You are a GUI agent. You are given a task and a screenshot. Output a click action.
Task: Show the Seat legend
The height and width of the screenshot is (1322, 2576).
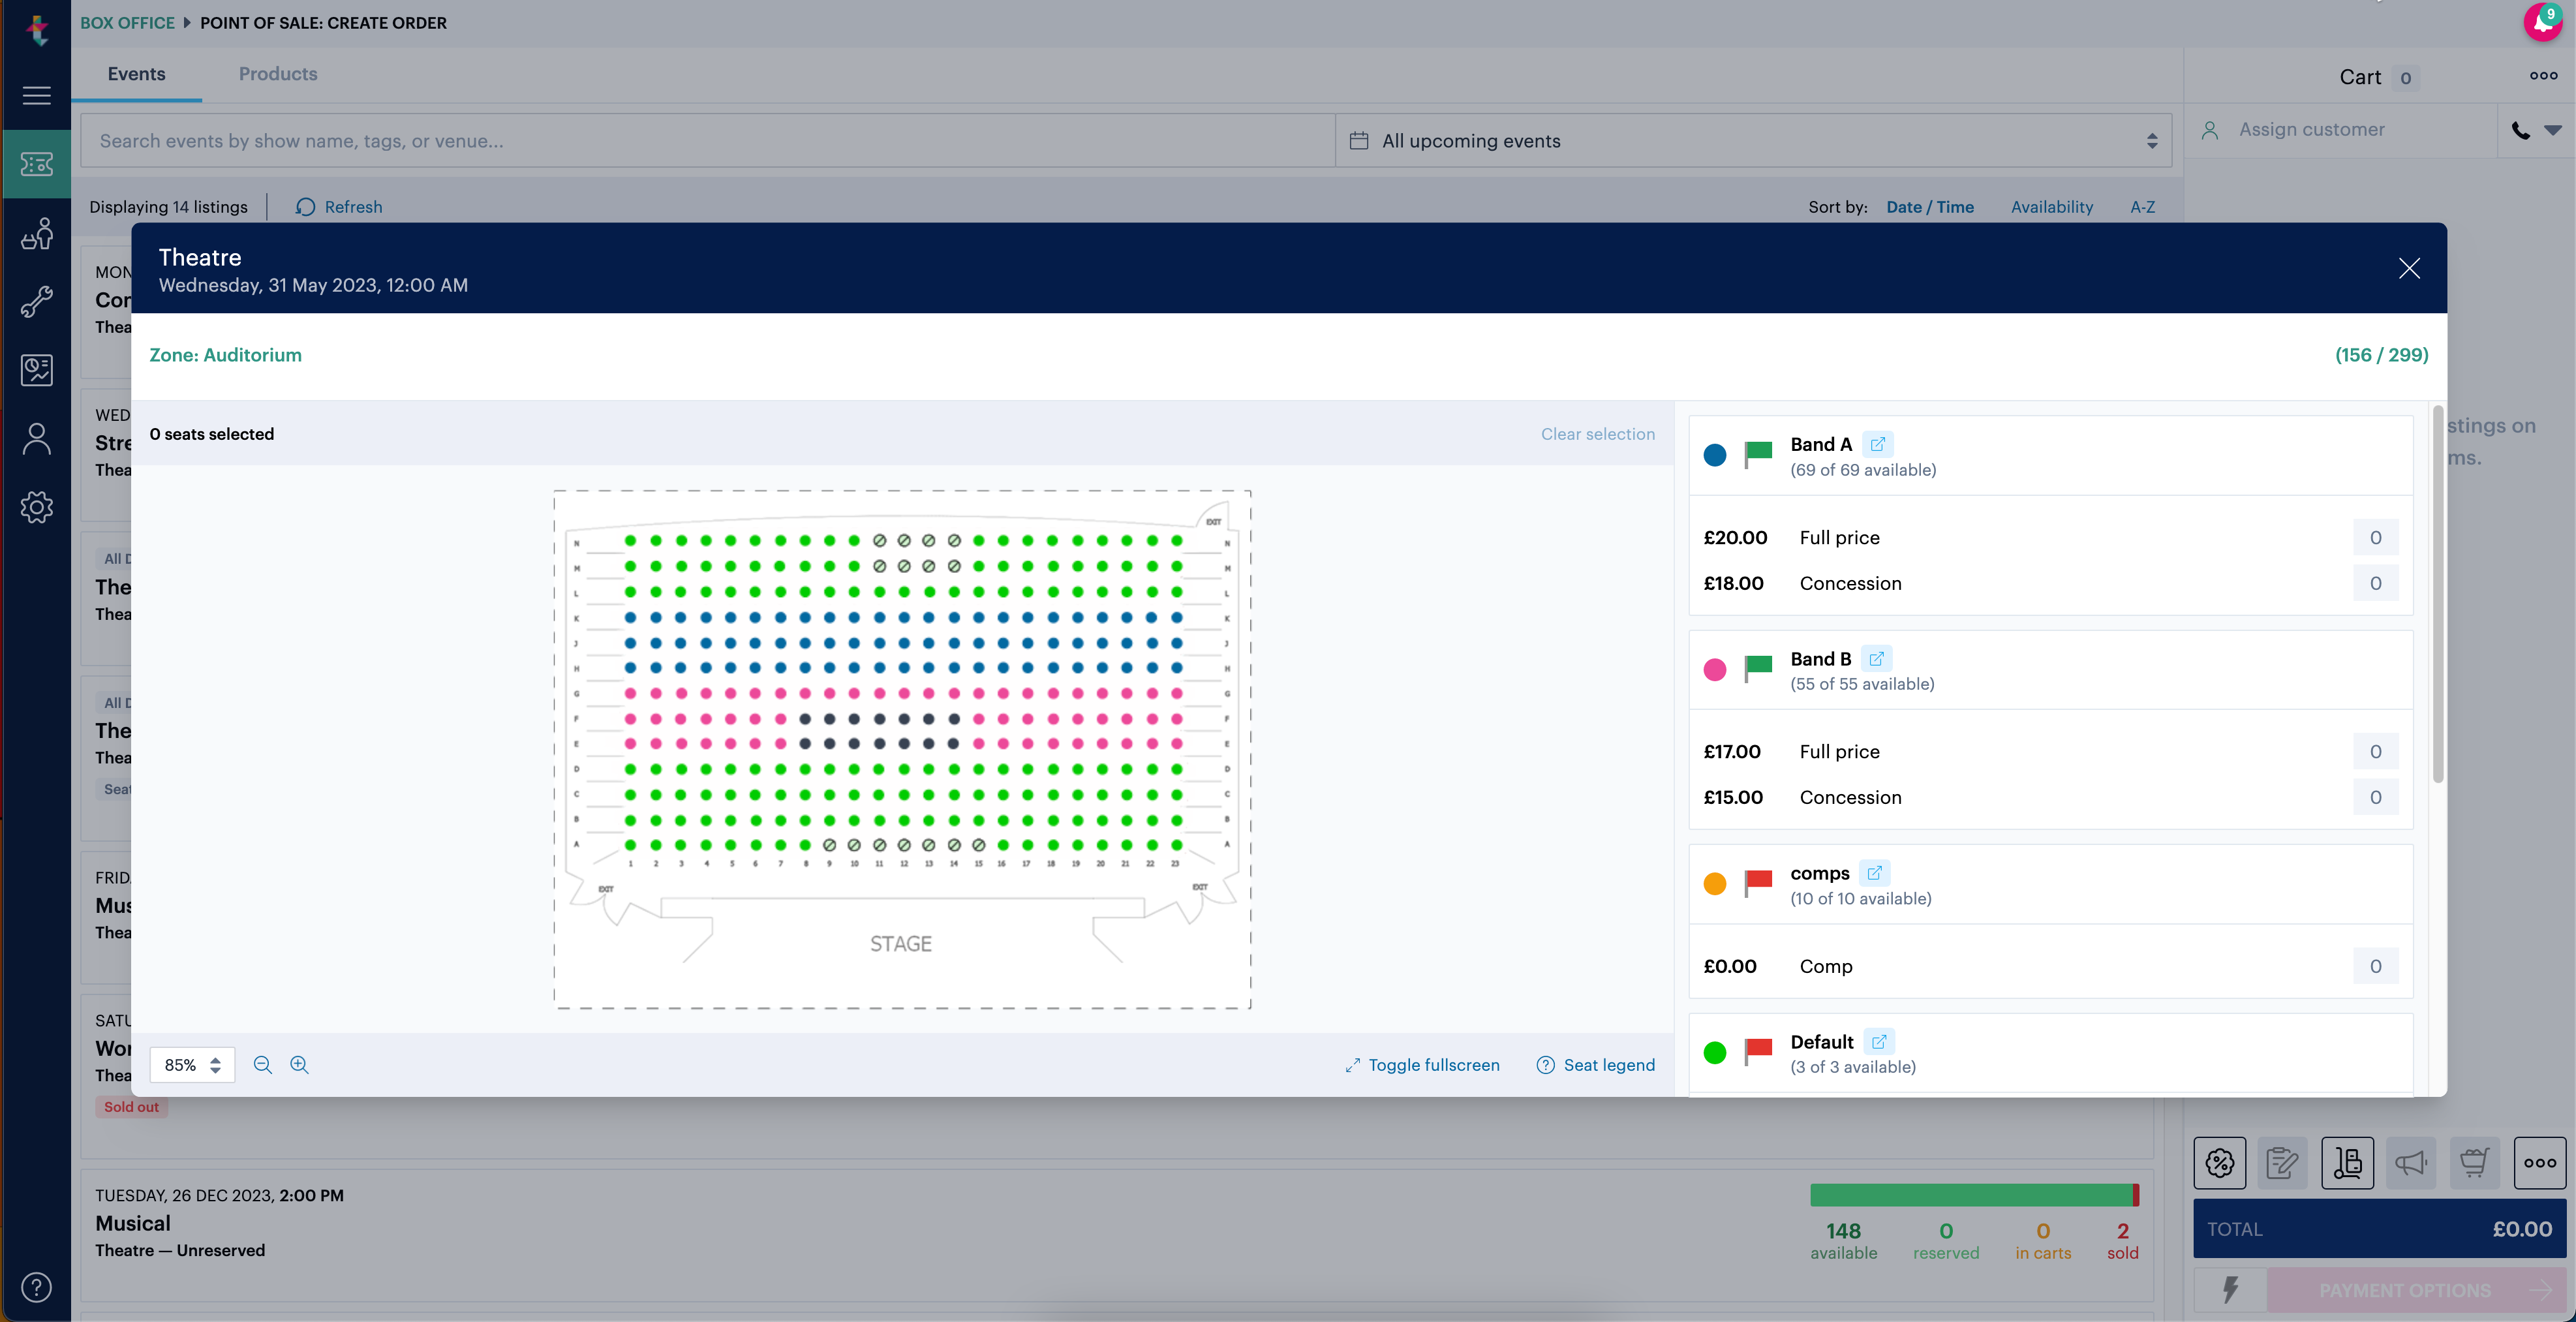(1596, 1065)
